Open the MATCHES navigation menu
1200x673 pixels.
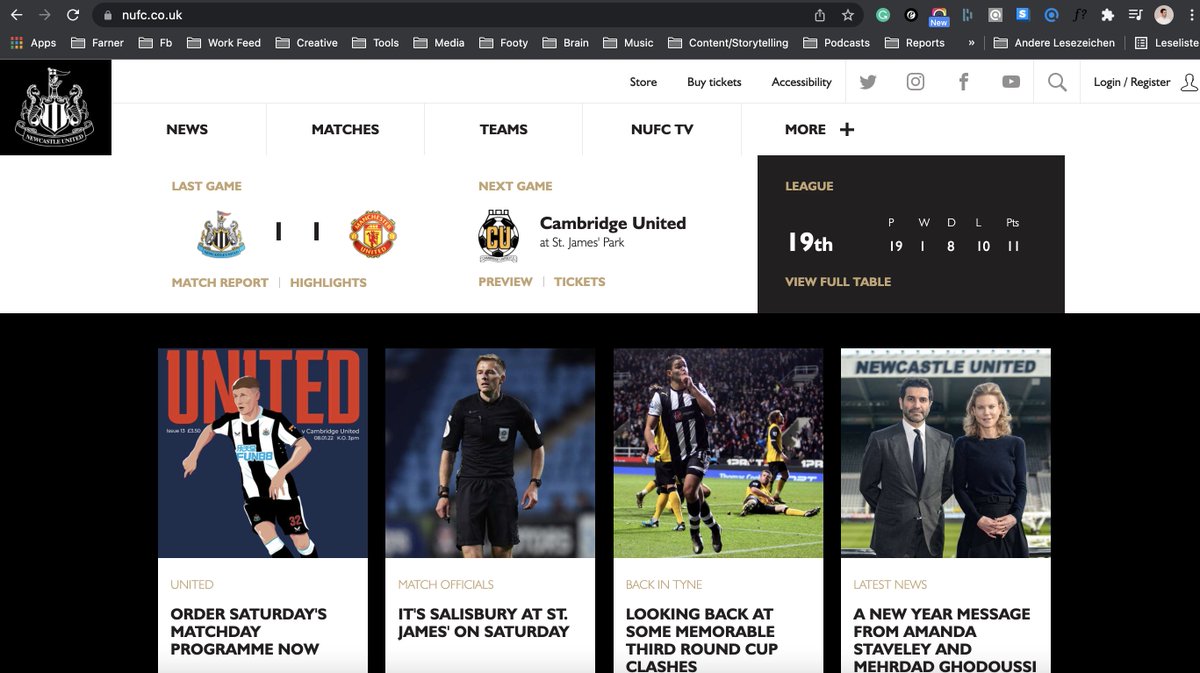point(345,129)
